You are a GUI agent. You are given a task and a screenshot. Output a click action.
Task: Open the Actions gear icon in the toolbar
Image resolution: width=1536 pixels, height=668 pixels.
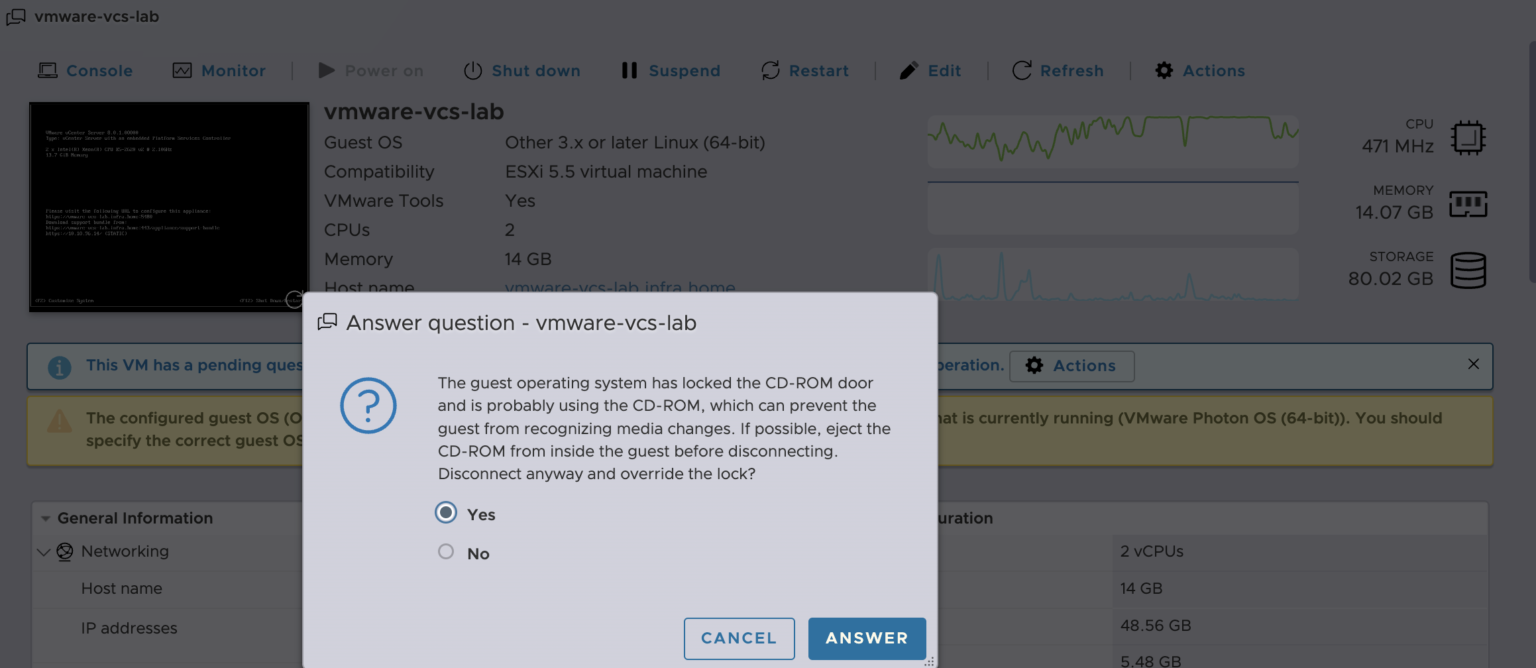1164,70
